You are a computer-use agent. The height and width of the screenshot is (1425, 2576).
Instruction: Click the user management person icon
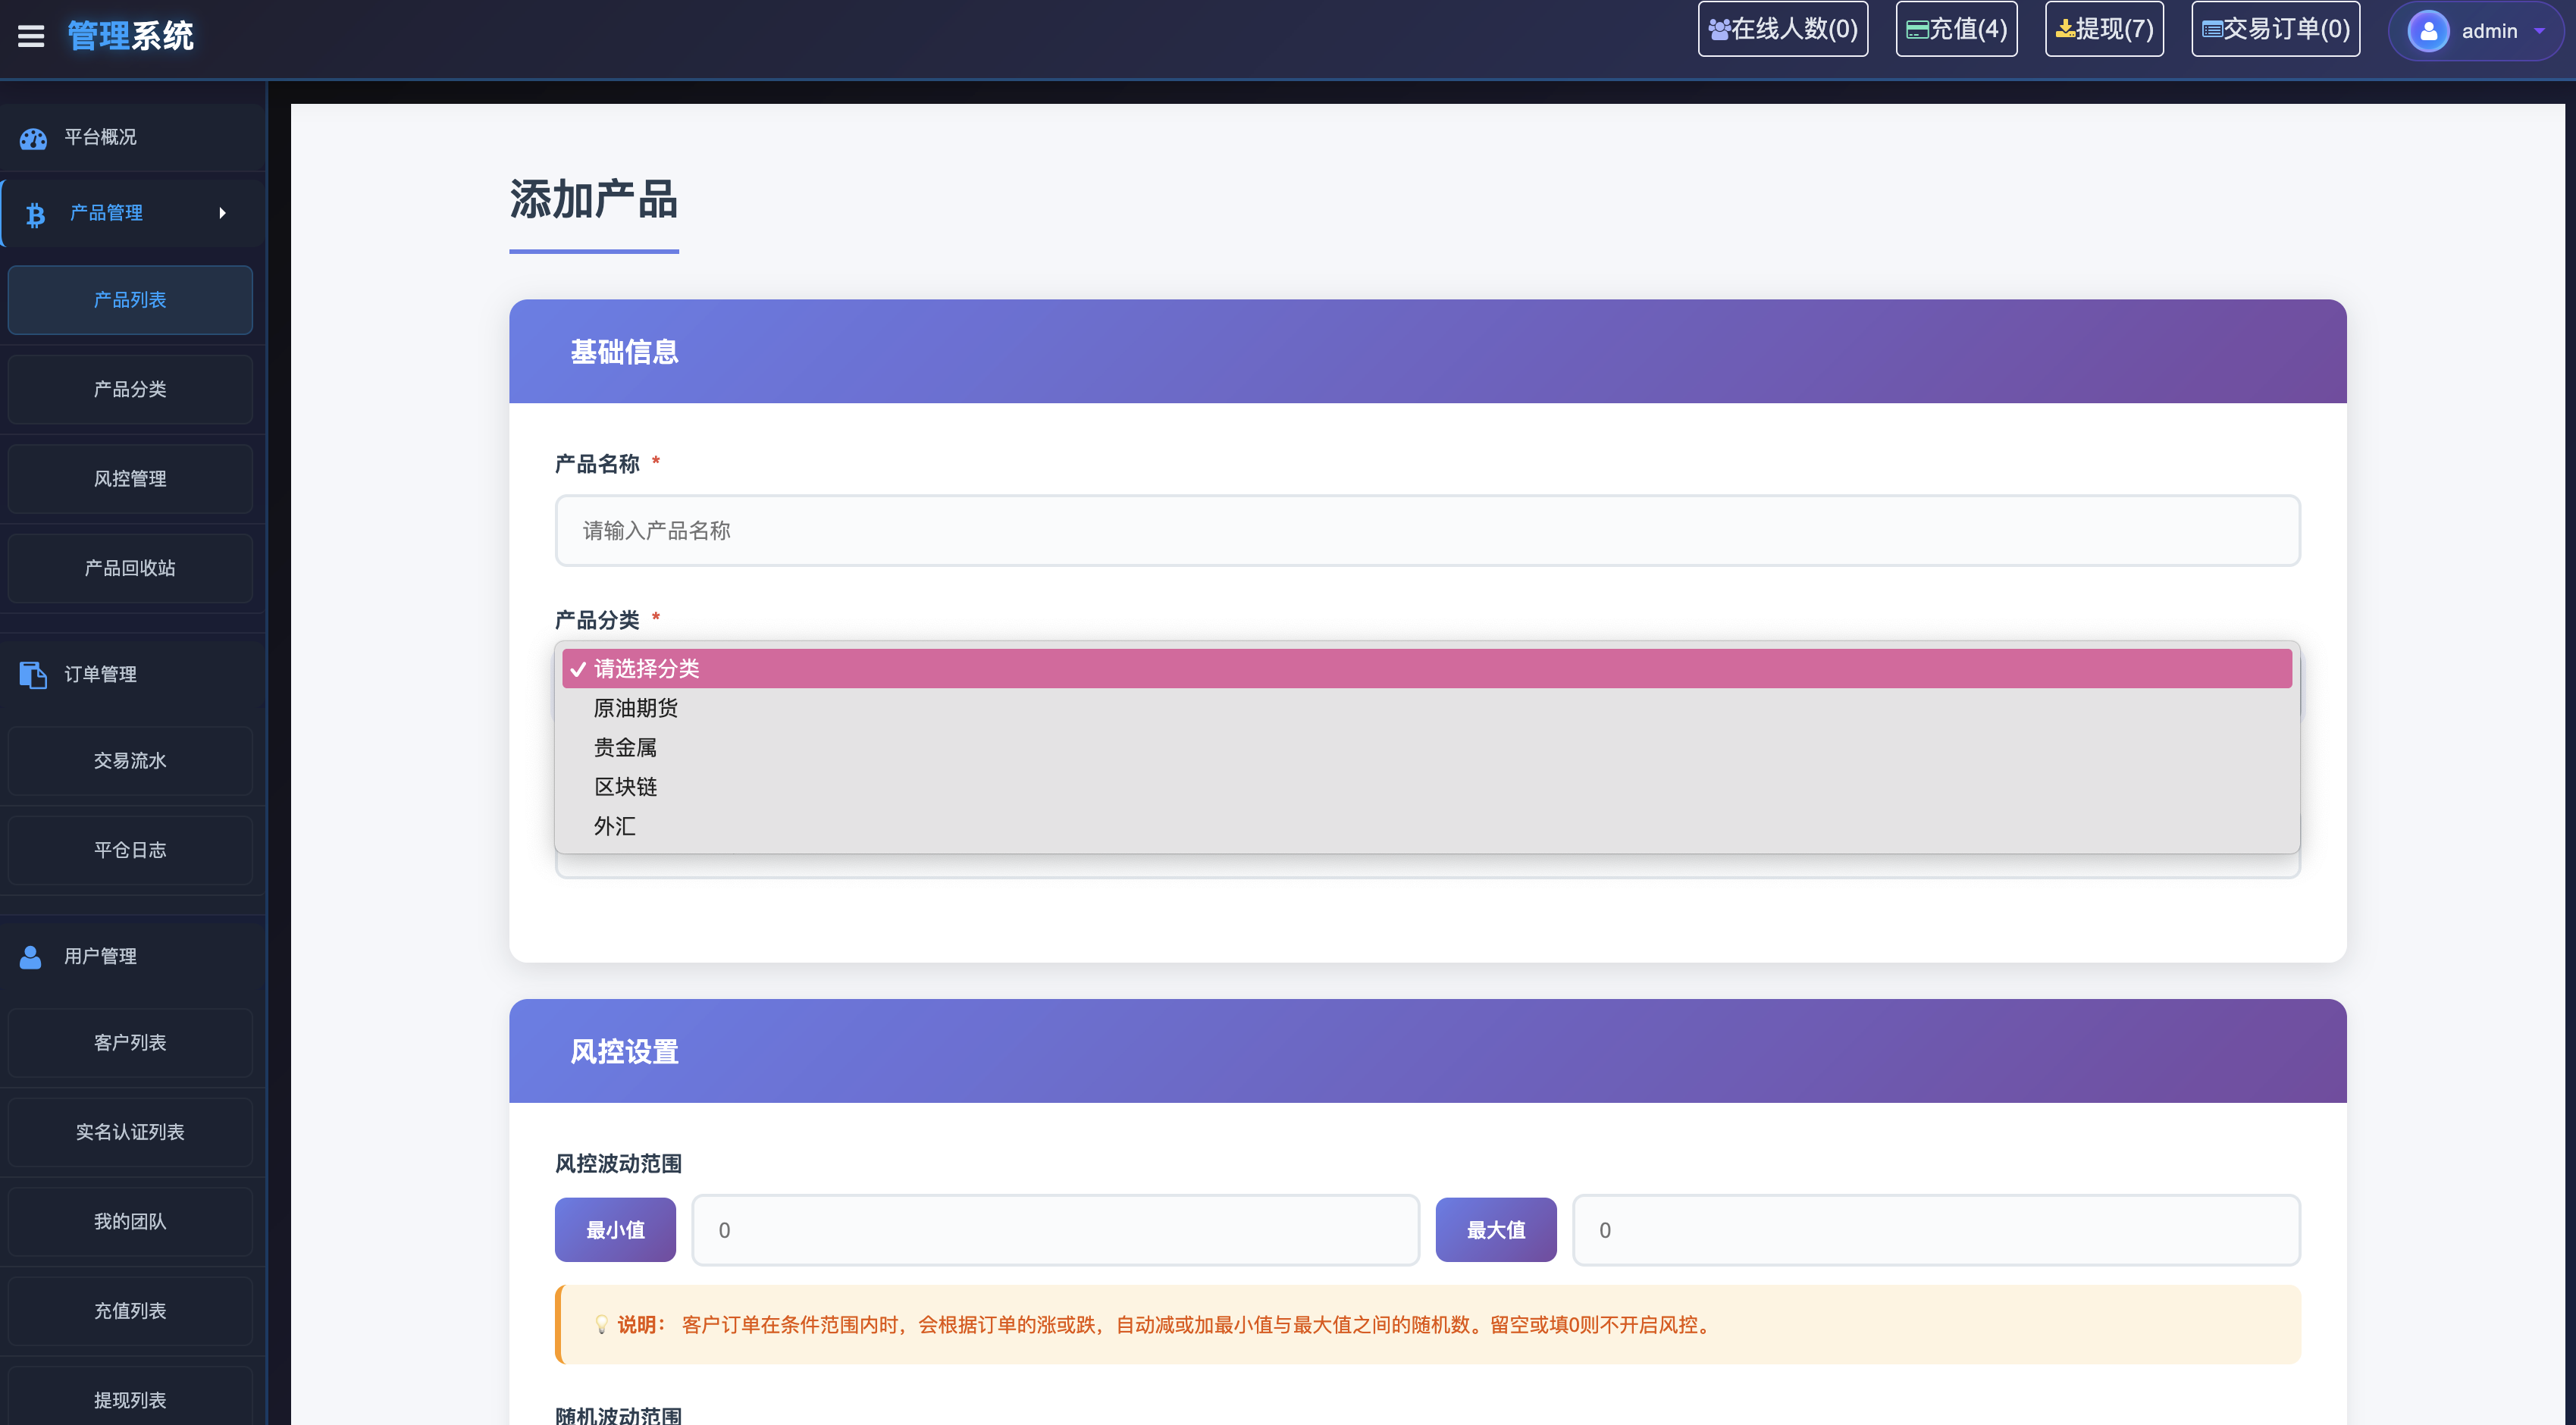pyautogui.click(x=31, y=957)
